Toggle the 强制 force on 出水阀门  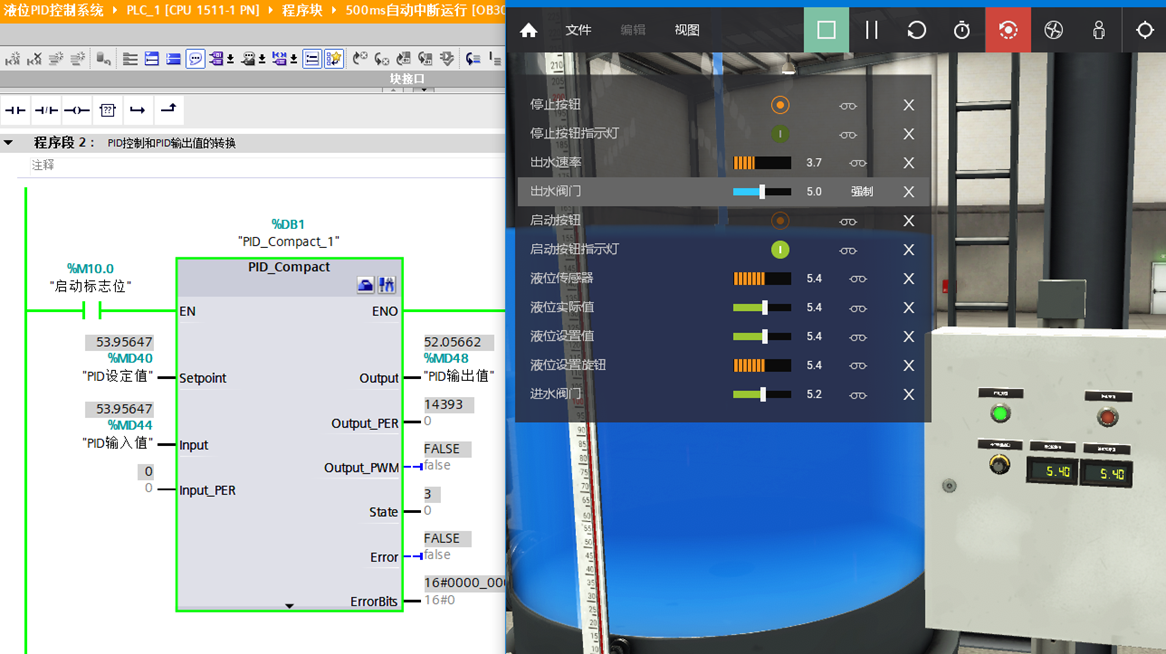pyautogui.click(x=861, y=192)
